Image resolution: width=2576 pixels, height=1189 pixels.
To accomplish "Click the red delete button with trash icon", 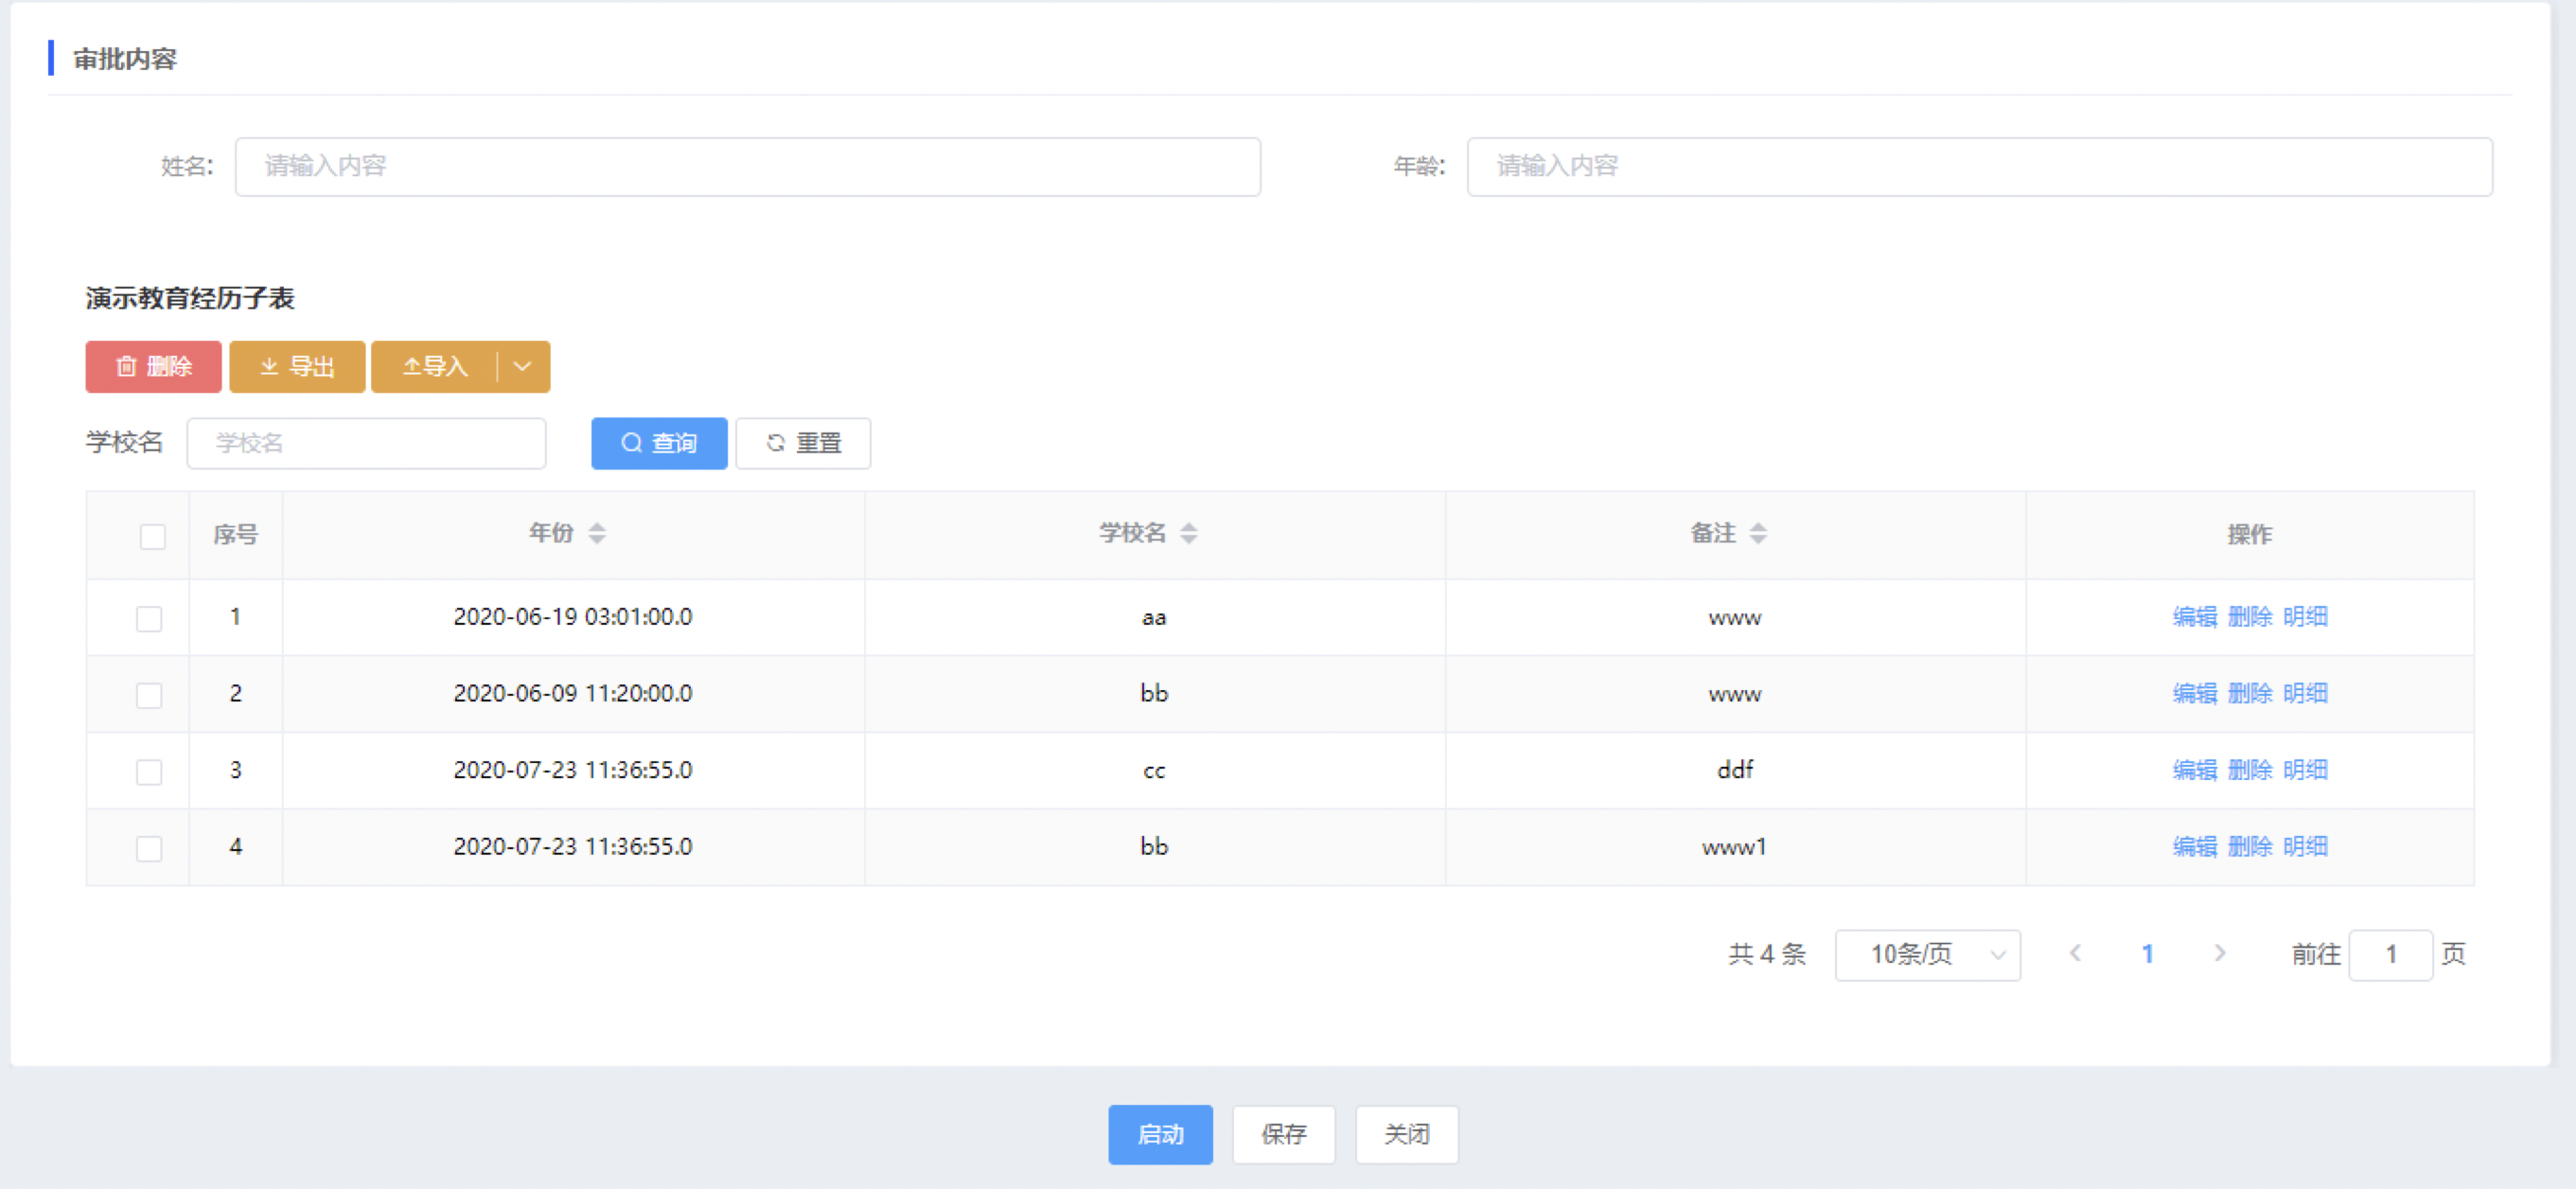I will 153,366.
